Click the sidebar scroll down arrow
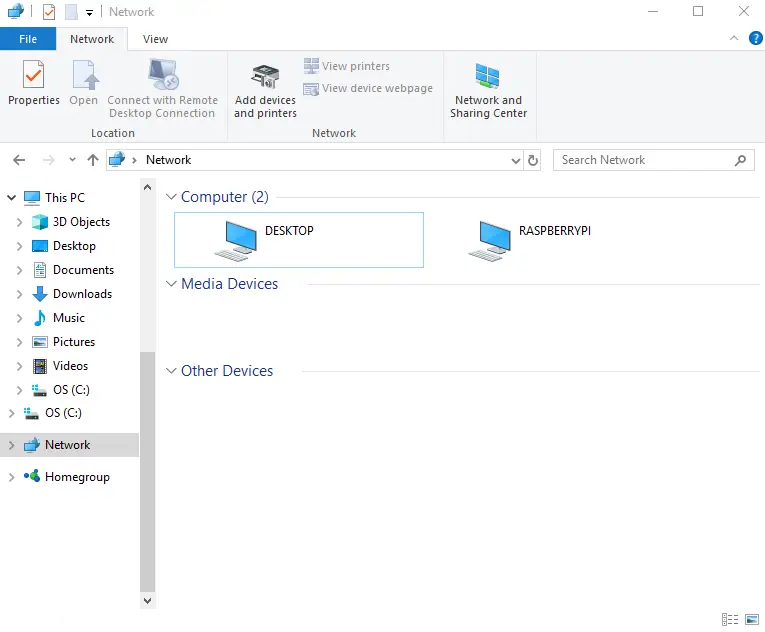The height and width of the screenshot is (632, 765). pyautogui.click(x=147, y=601)
